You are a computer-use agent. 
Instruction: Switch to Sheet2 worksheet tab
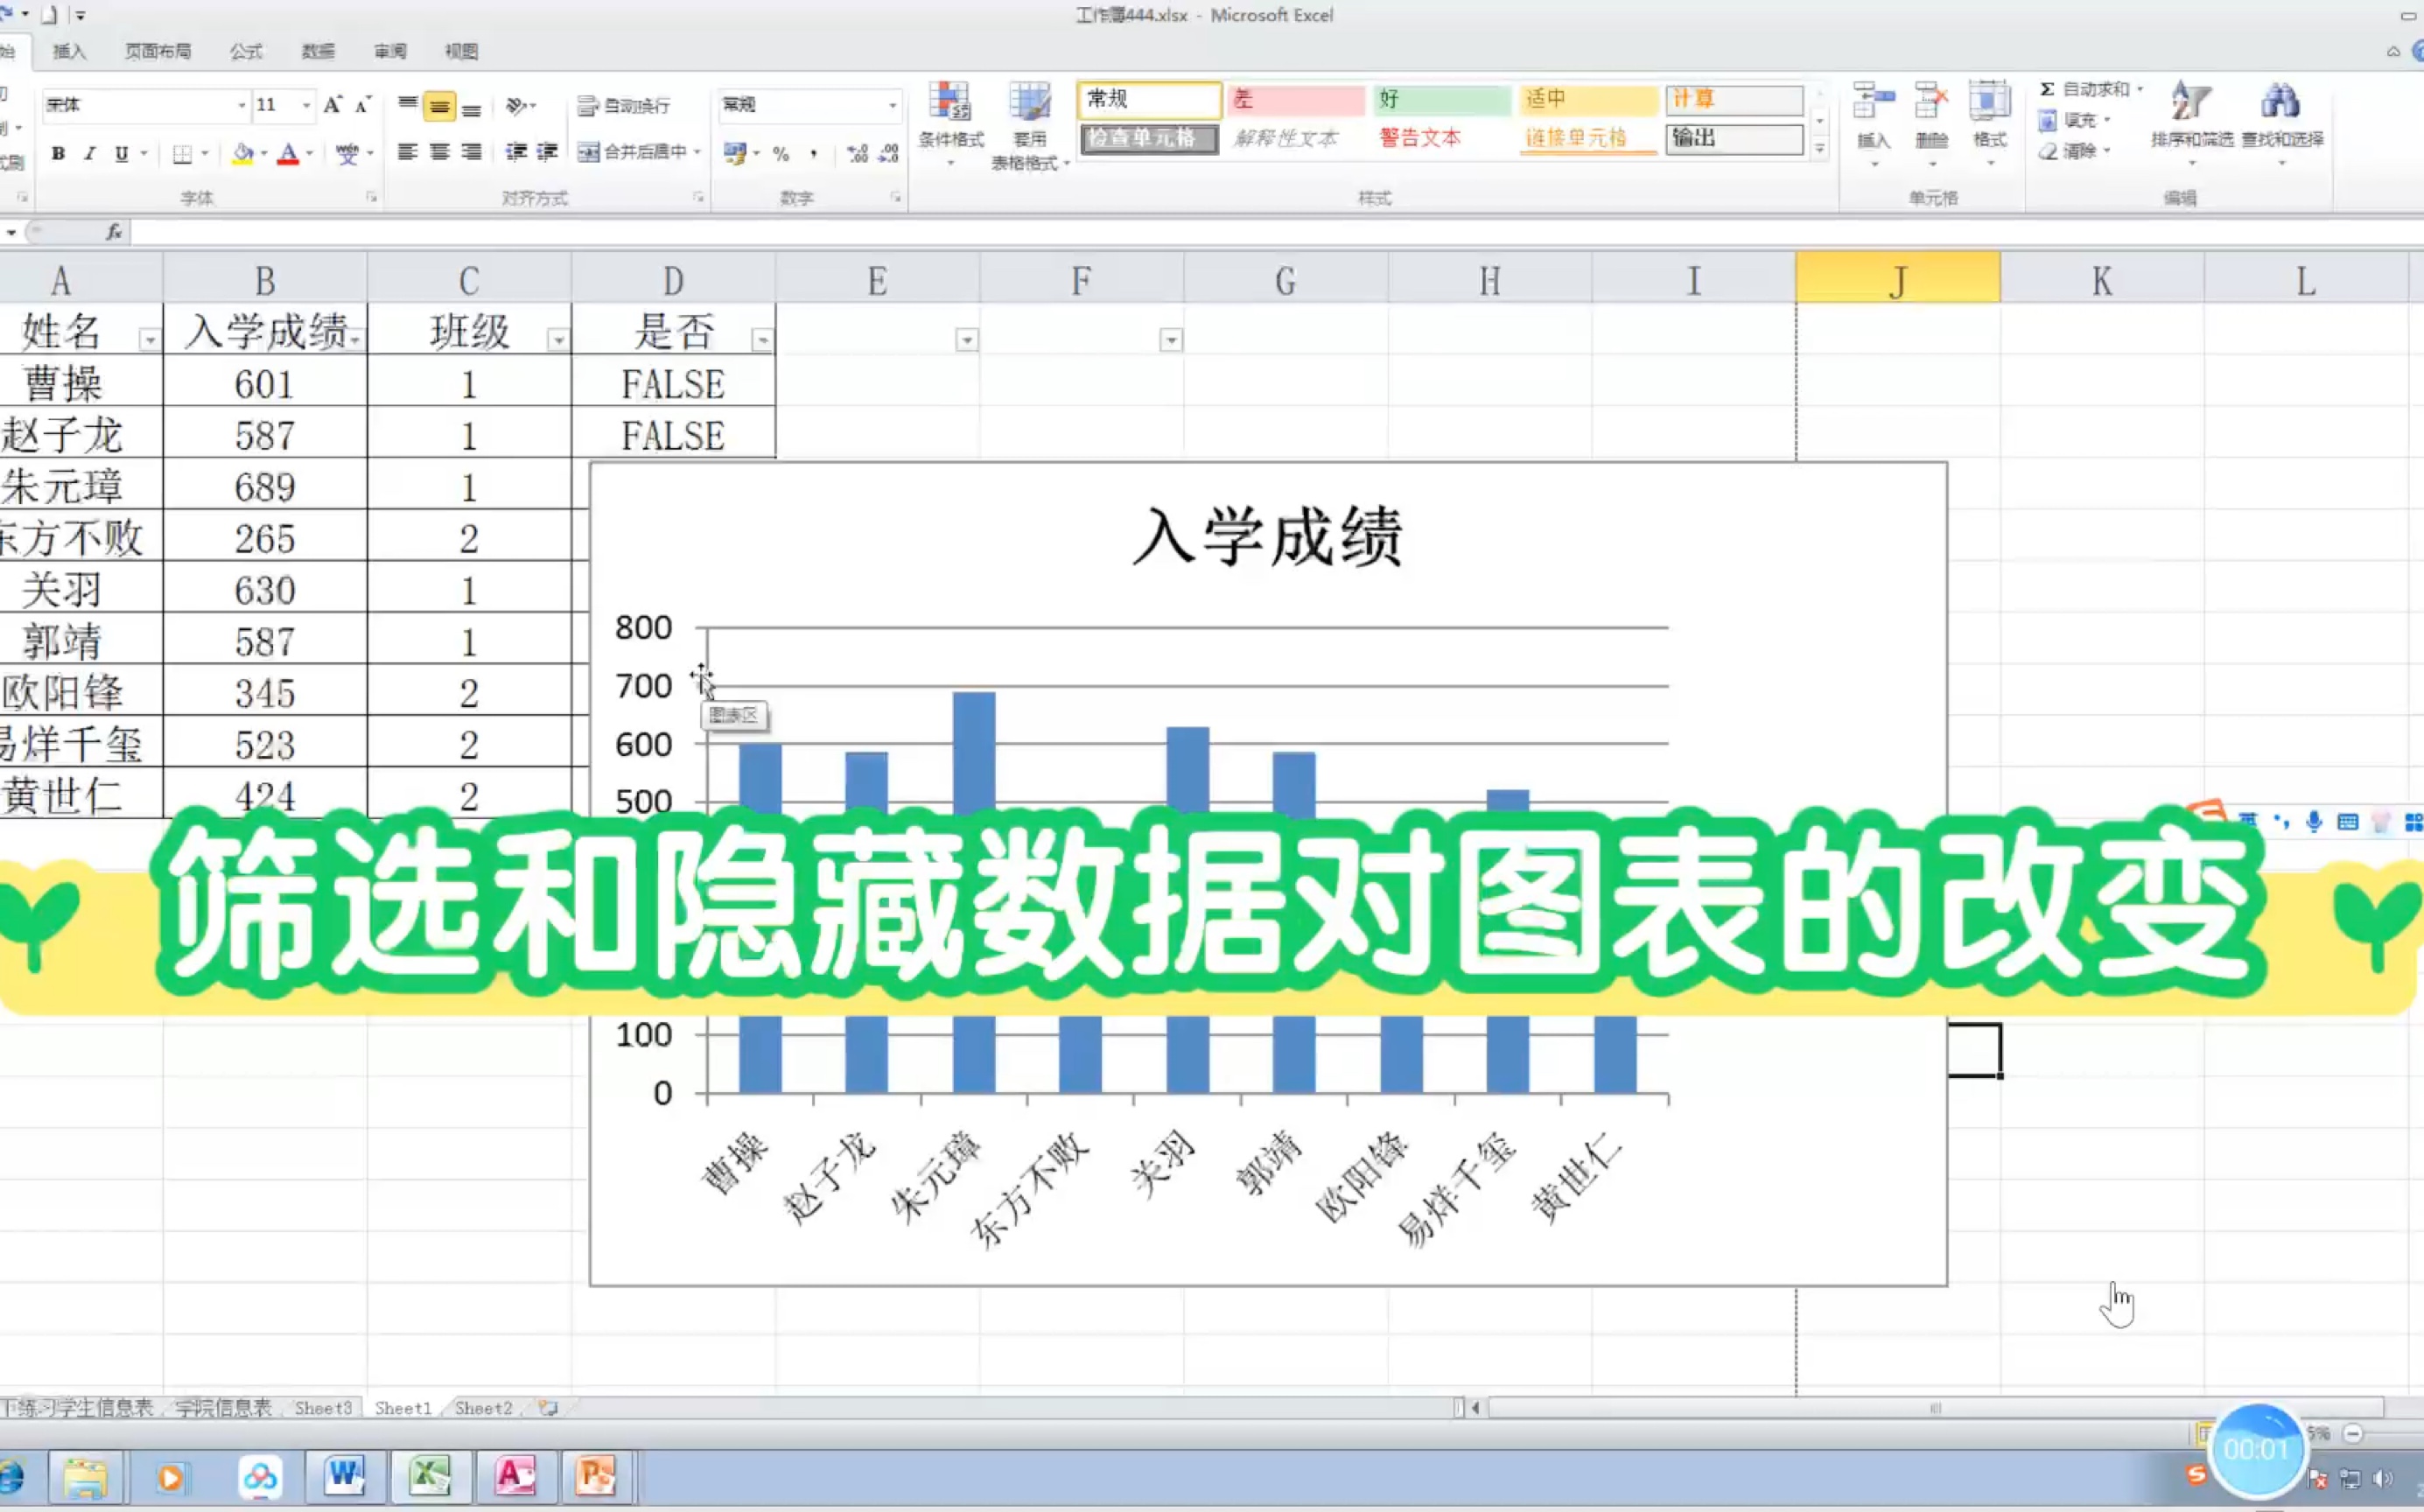pyautogui.click(x=483, y=1407)
